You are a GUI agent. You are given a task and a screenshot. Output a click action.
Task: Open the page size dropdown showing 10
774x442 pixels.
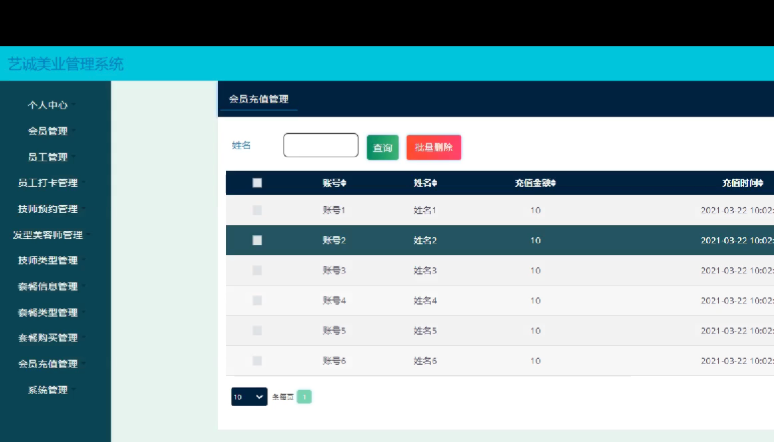point(249,397)
